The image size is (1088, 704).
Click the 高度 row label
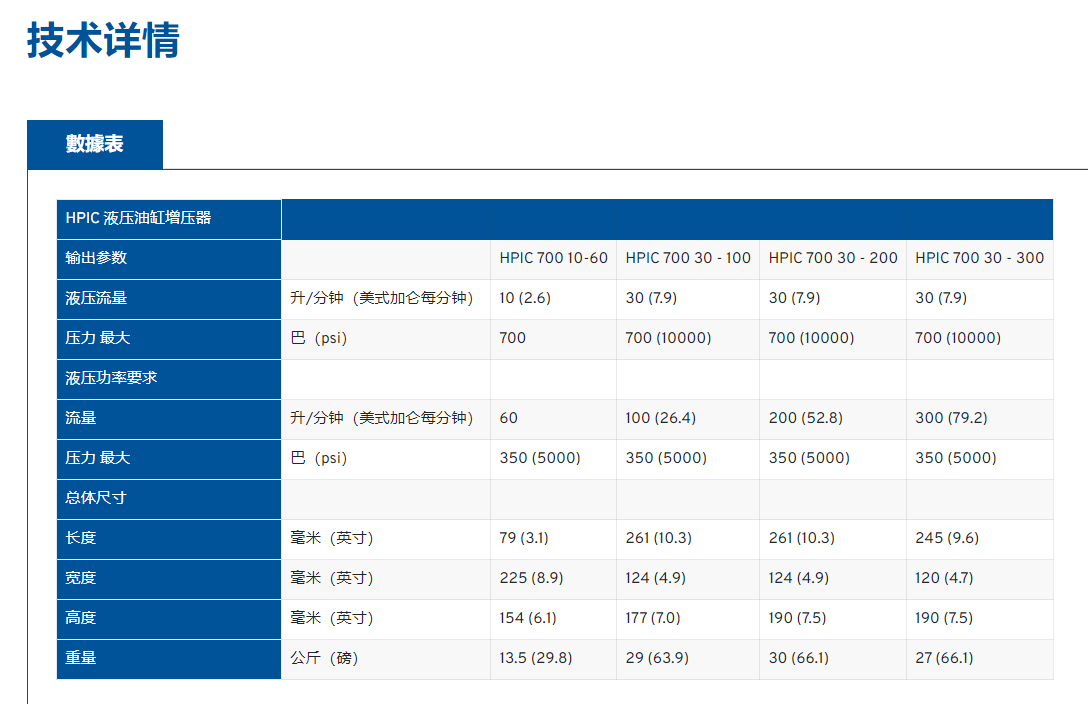tap(82, 618)
